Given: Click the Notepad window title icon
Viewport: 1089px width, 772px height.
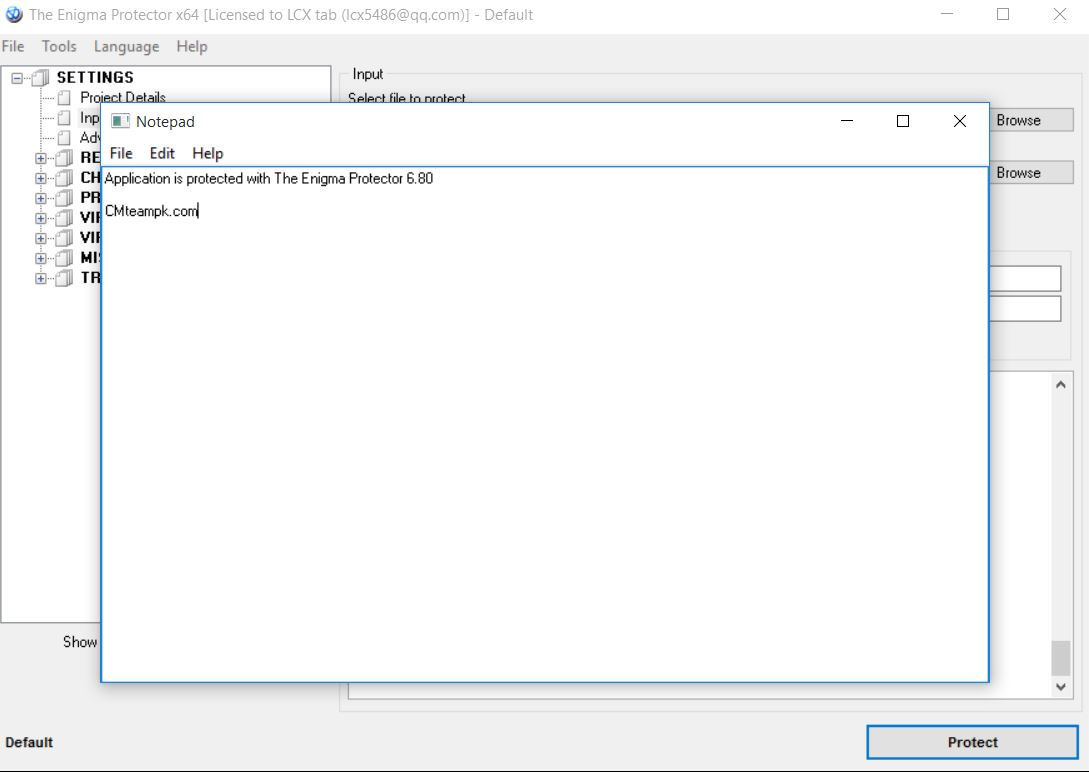Looking at the screenshot, I should 121,121.
